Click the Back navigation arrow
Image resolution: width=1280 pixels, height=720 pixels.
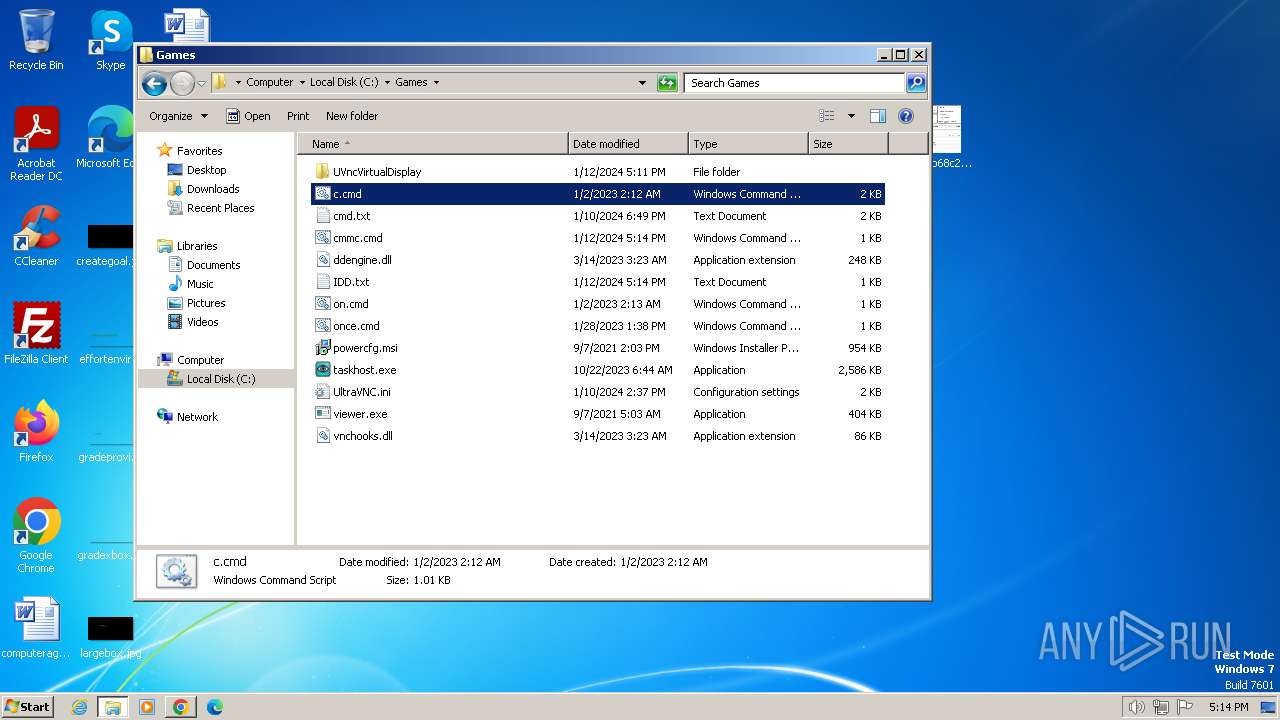tap(154, 83)
